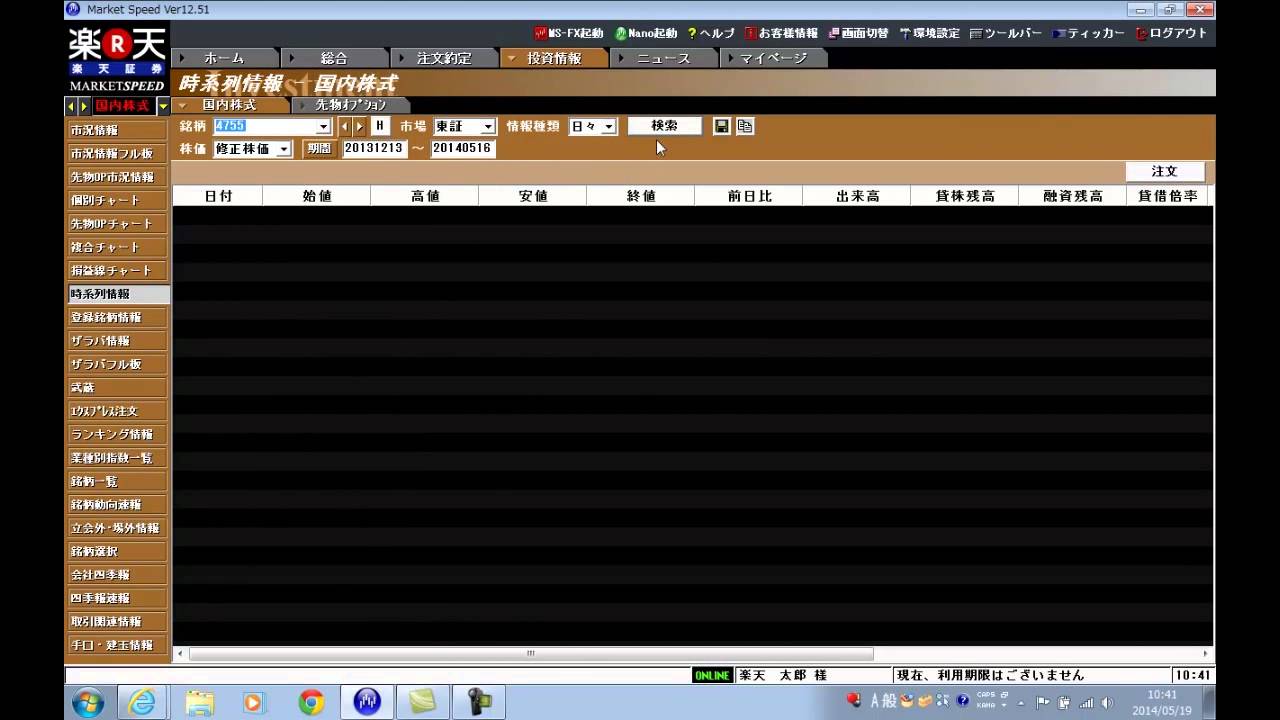
Task: Open 環境設定 settings
Action: click(929, 33)
